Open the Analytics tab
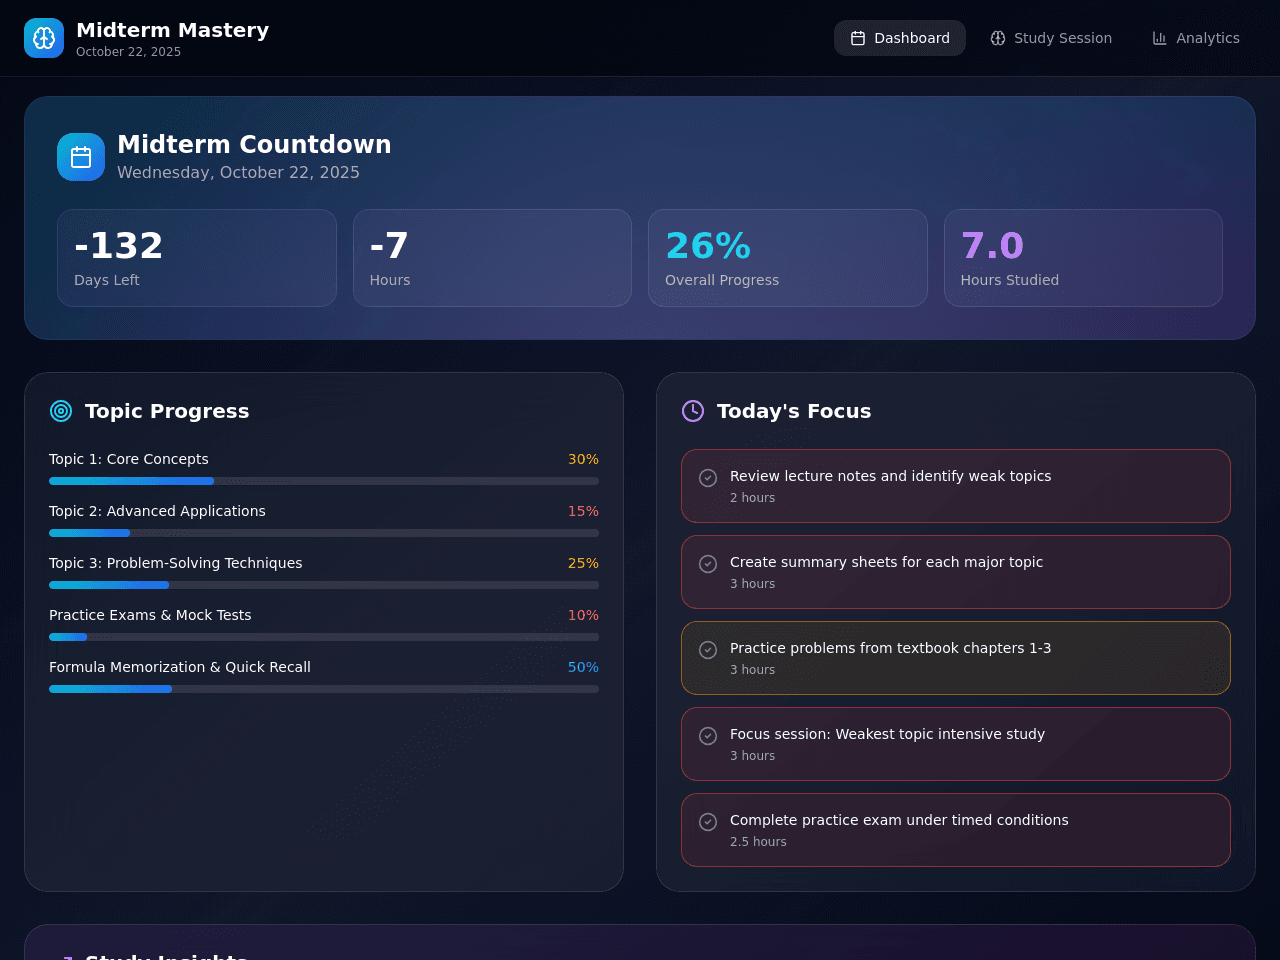1280x960 pixels. 1196,38
